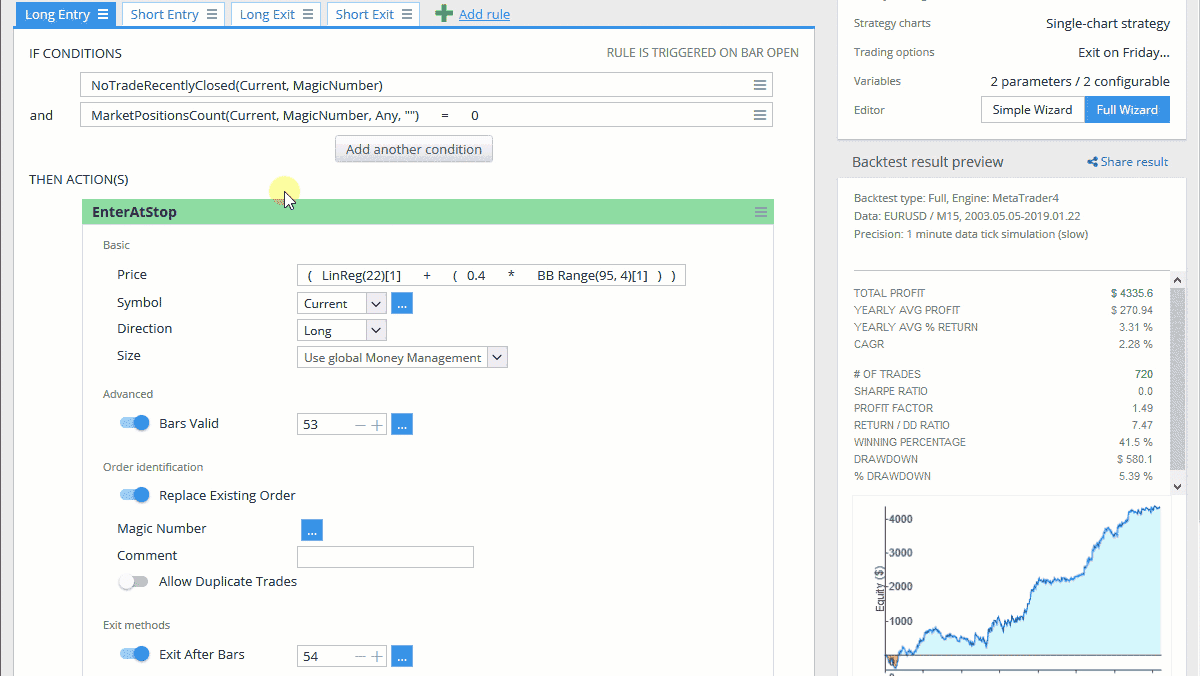
Task: Click the PROFIT FACTOR value 1.49
Action: pyautogui.click(x=1141, y=408)
